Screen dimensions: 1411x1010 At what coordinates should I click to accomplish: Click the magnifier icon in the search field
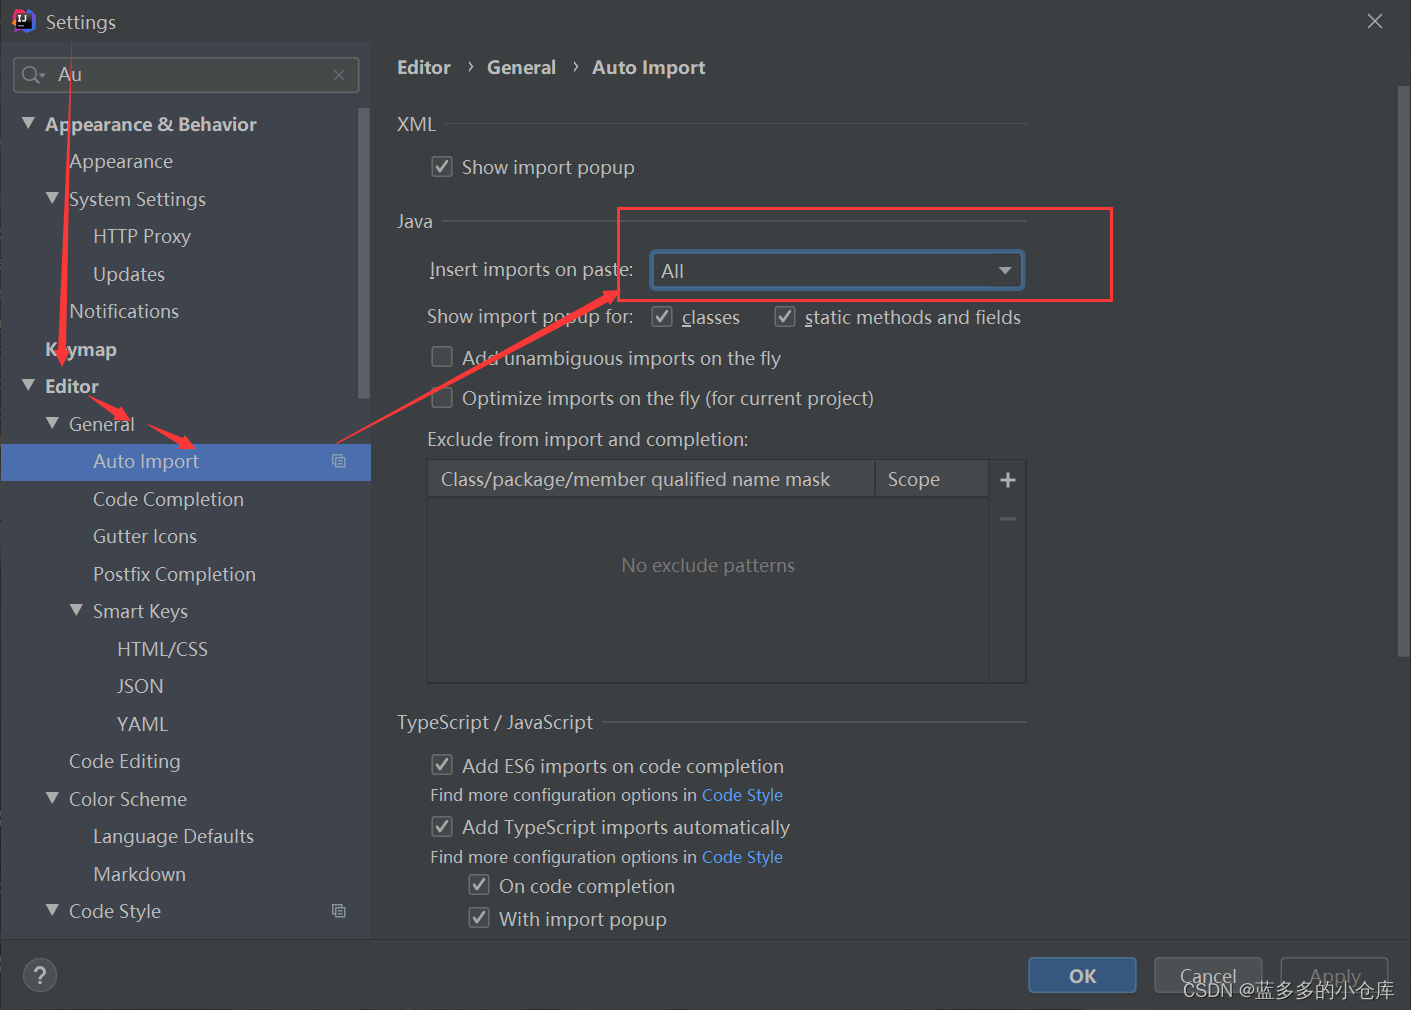pos(31,74)
